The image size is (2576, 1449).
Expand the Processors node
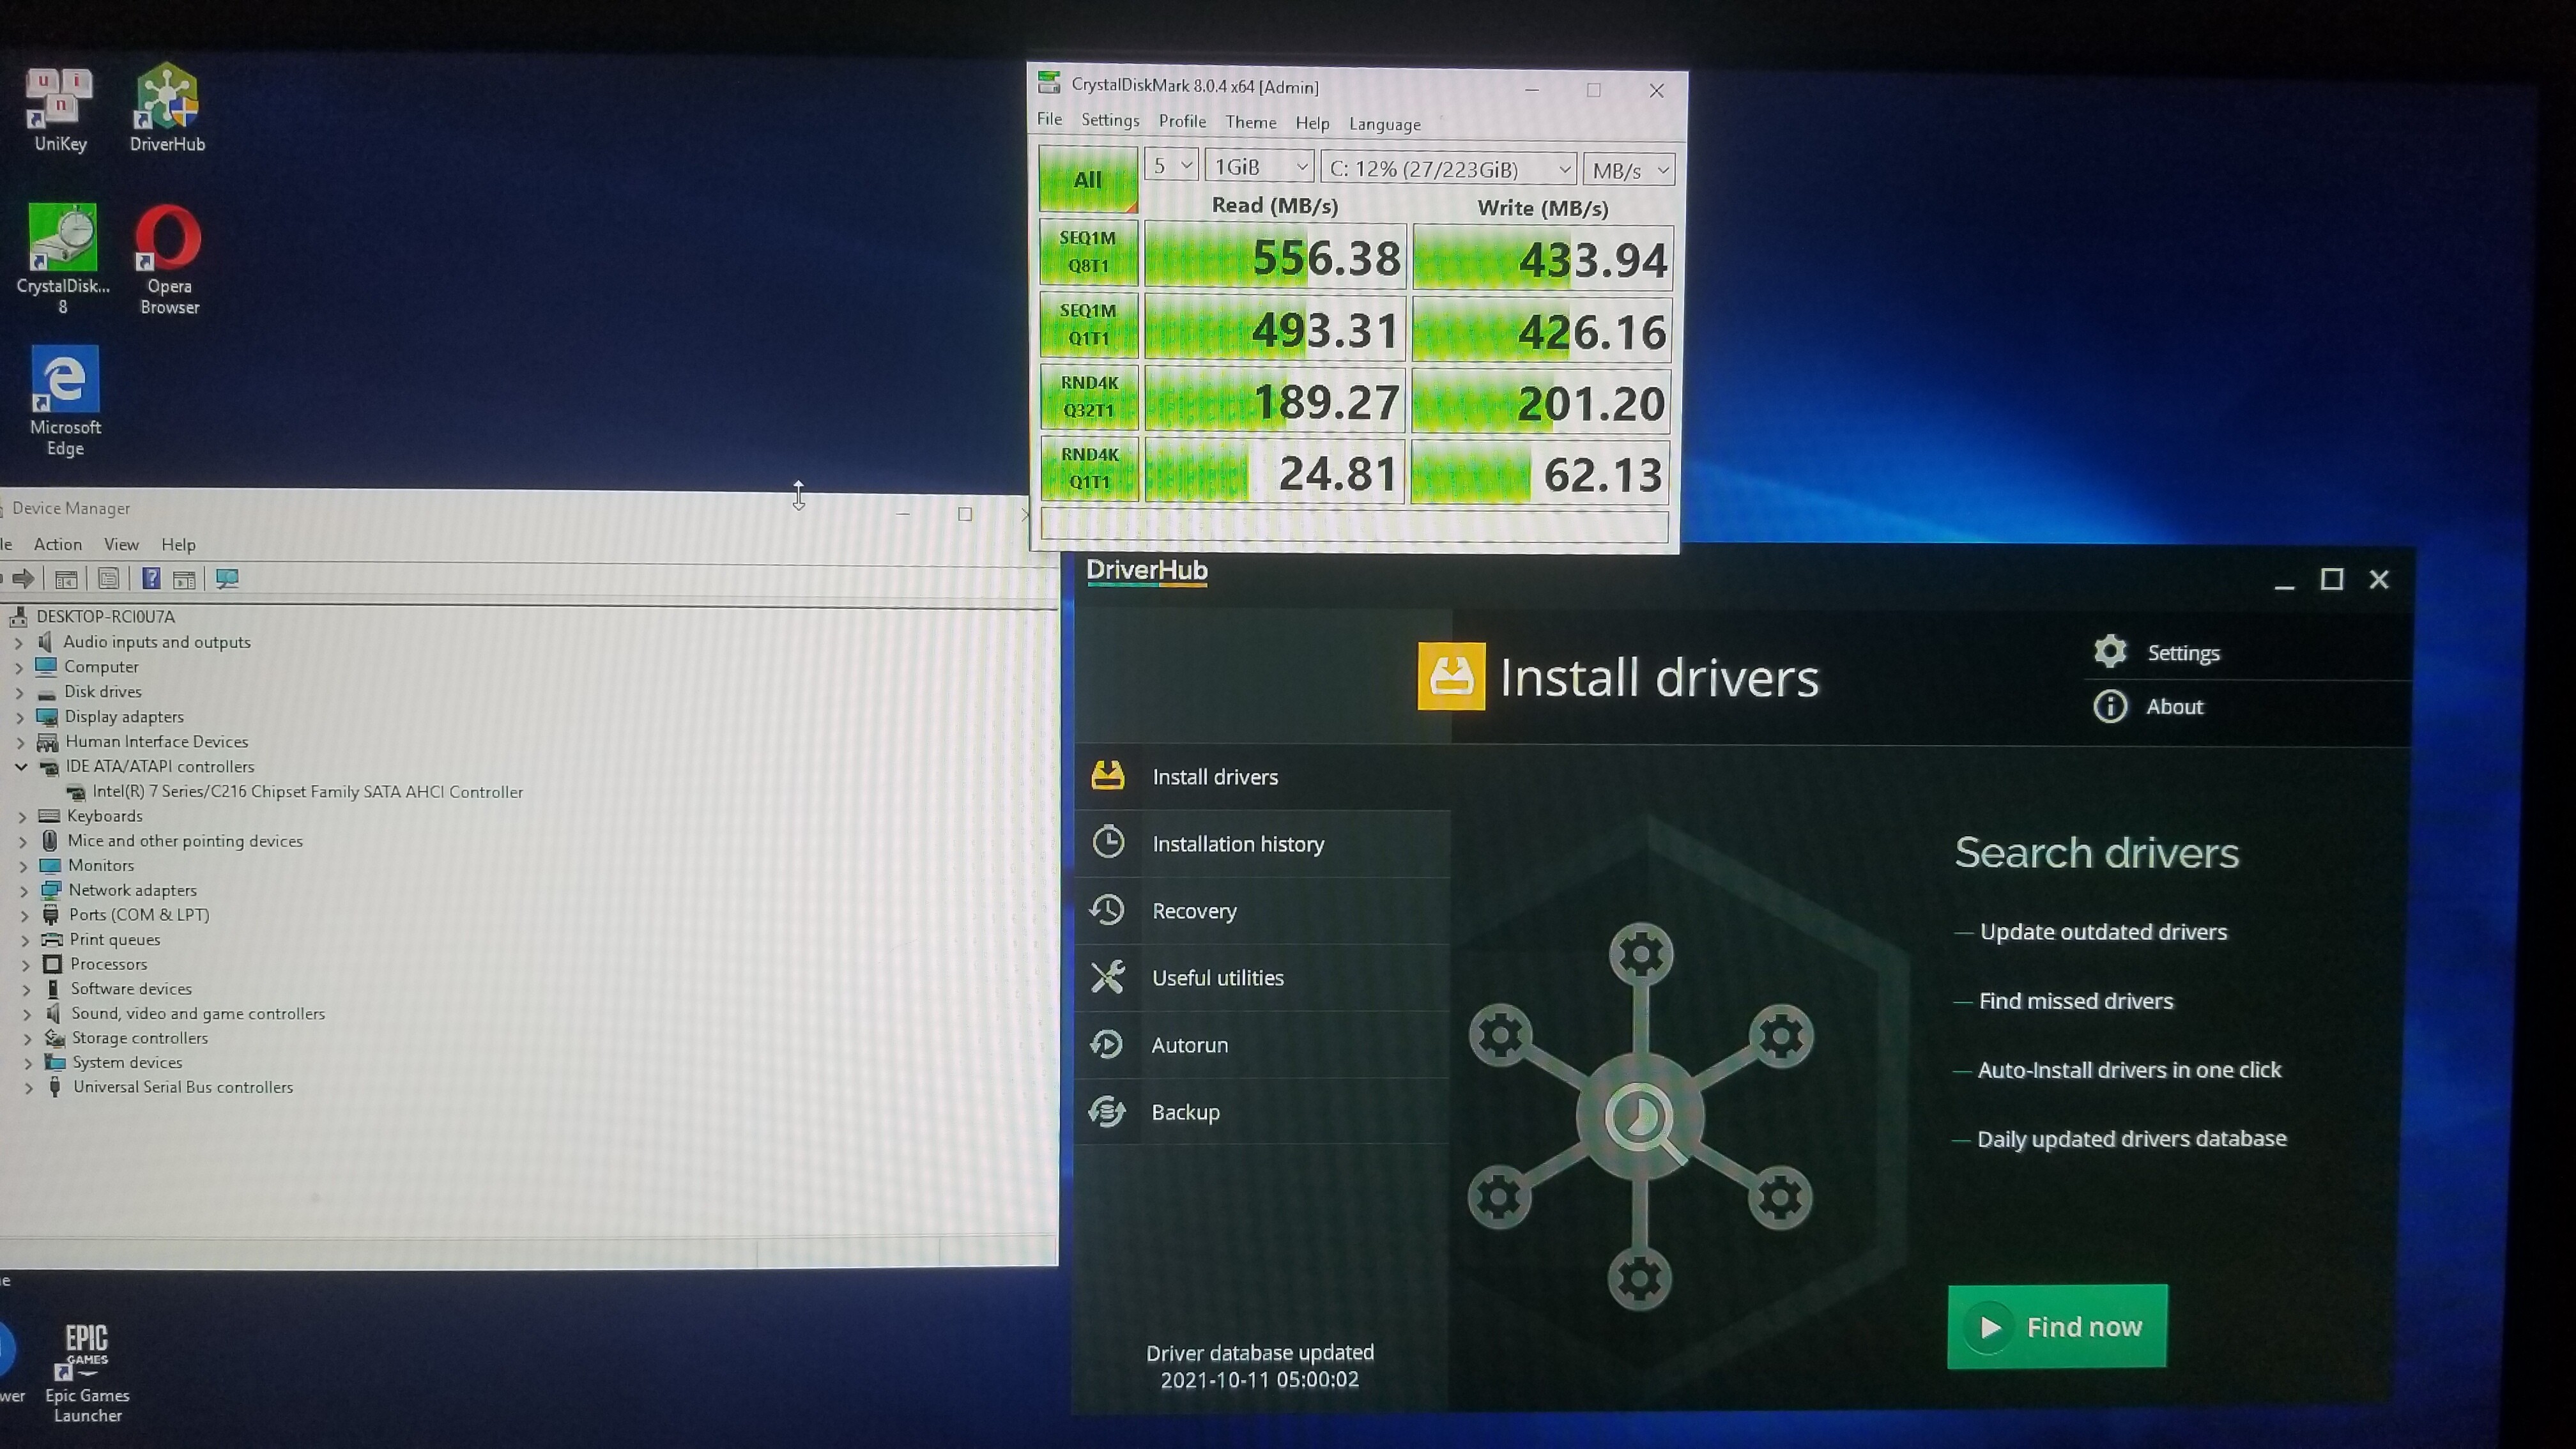tap(25, 964)
